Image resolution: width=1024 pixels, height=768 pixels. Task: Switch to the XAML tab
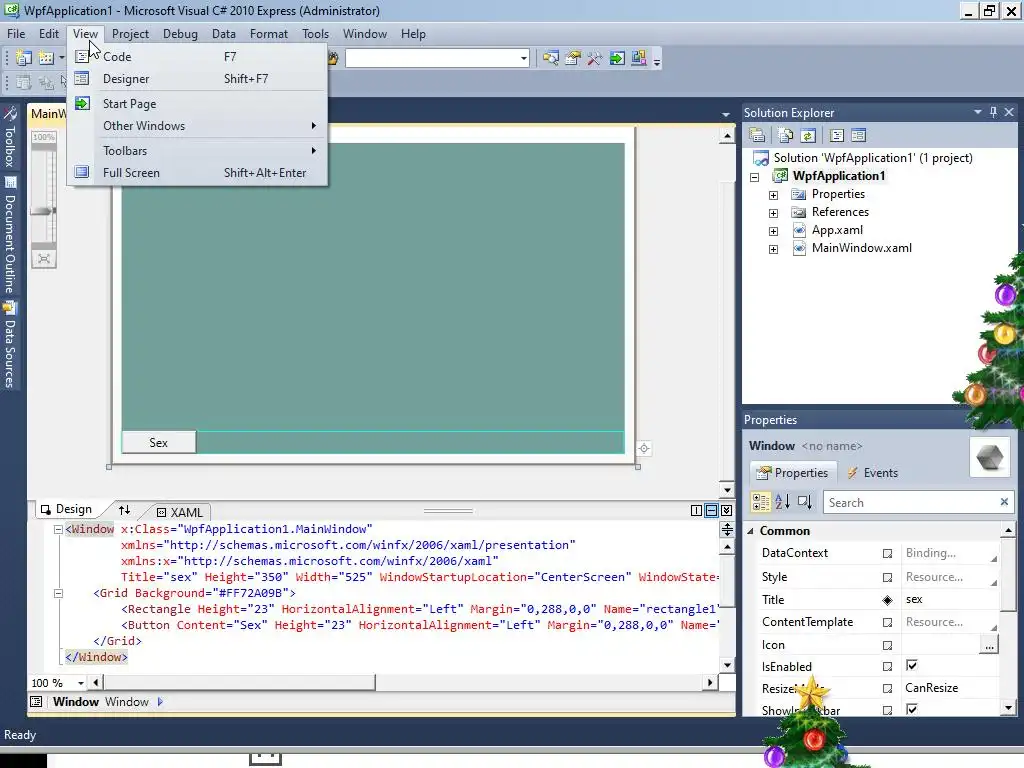coord(180,513)
